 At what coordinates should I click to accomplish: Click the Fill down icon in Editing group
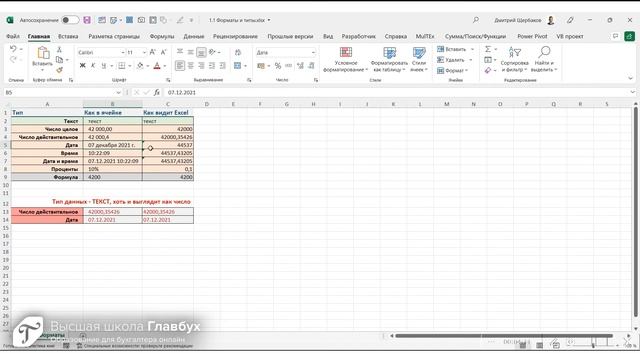[x=488, y=60]
